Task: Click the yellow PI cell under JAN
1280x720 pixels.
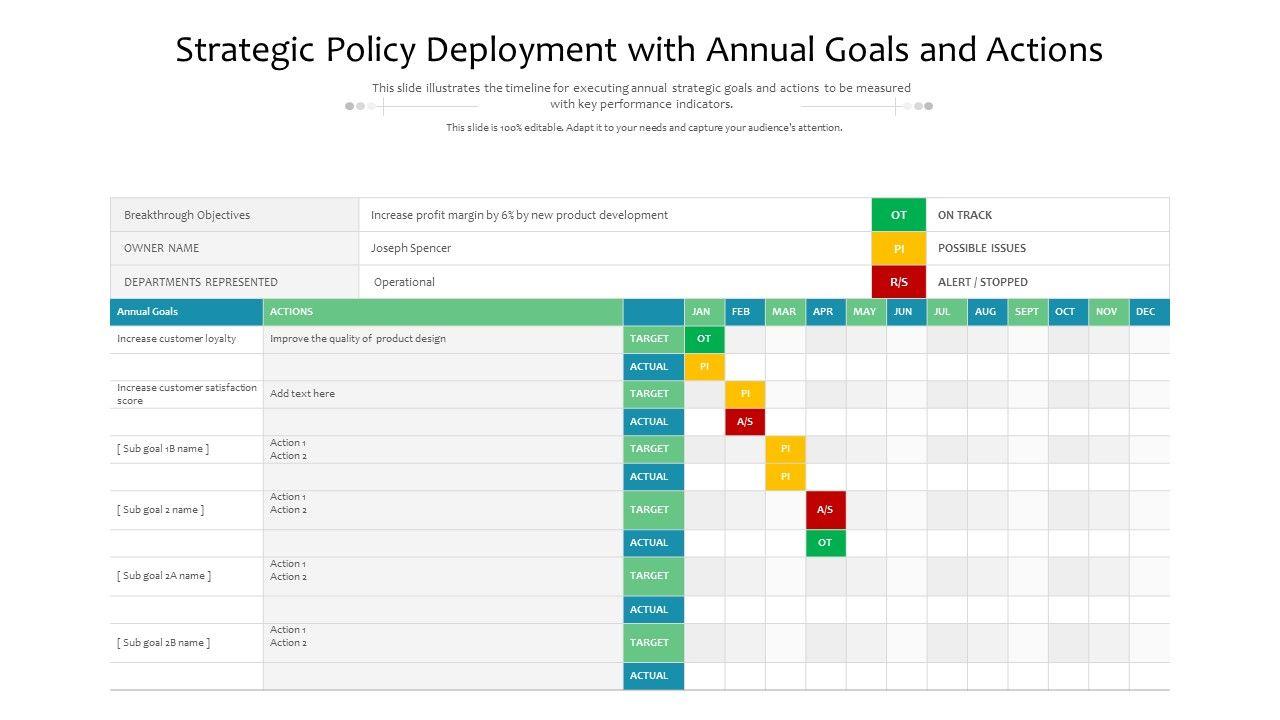Action: [x=704, y=367]
